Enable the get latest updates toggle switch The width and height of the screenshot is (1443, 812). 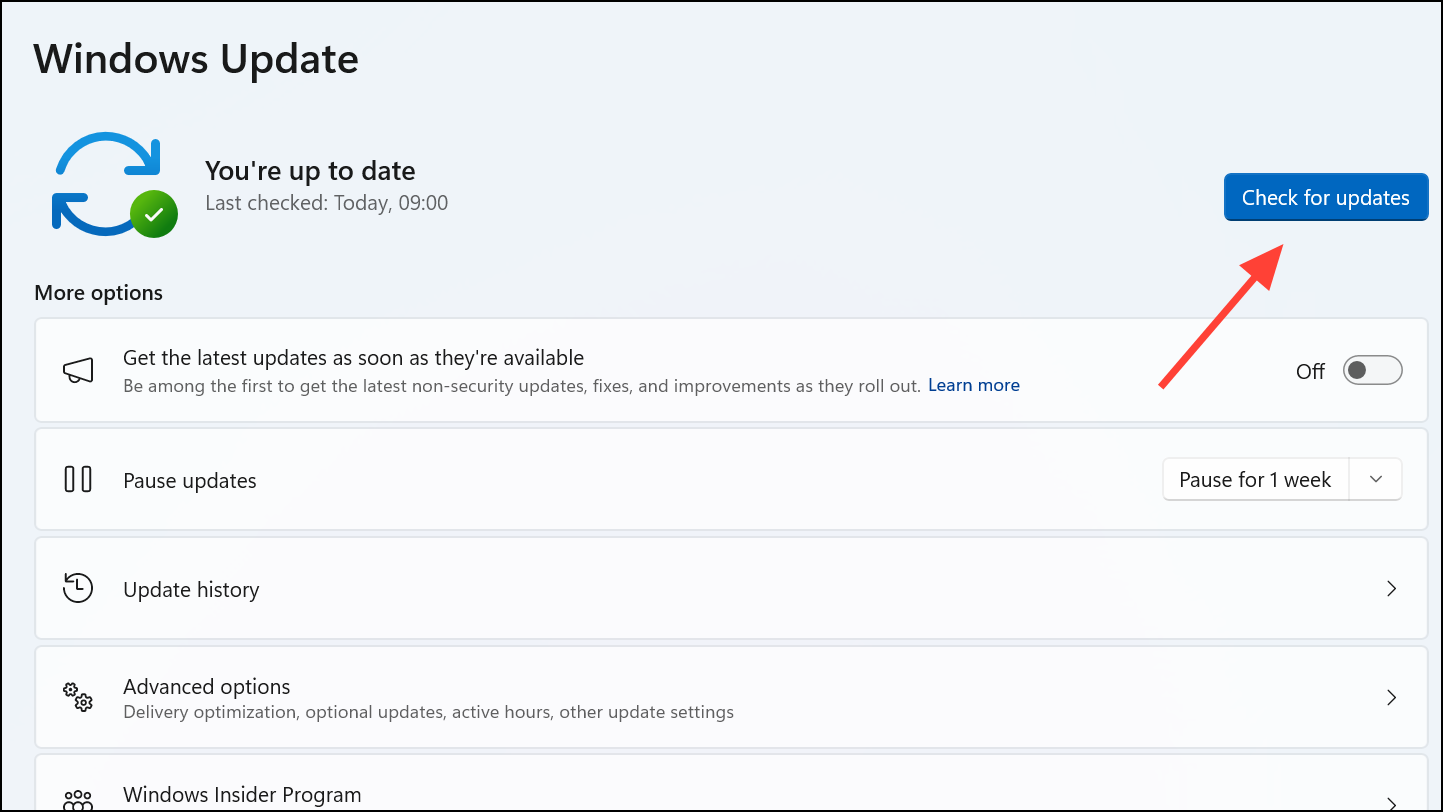1372,371
